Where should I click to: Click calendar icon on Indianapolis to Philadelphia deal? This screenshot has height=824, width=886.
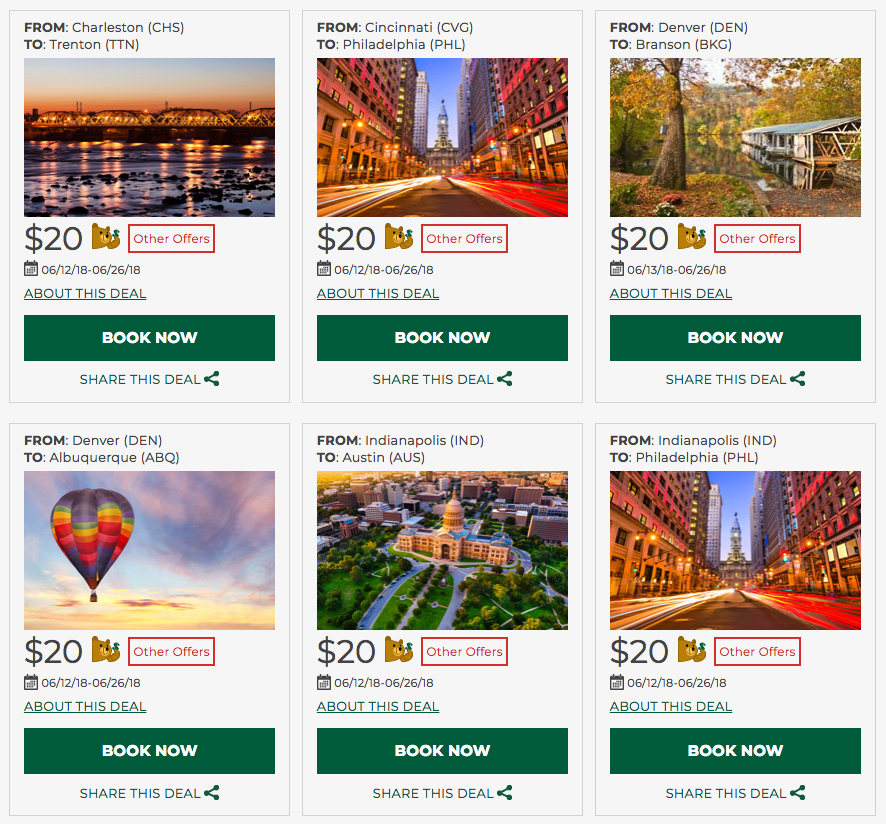pos(617,682)
